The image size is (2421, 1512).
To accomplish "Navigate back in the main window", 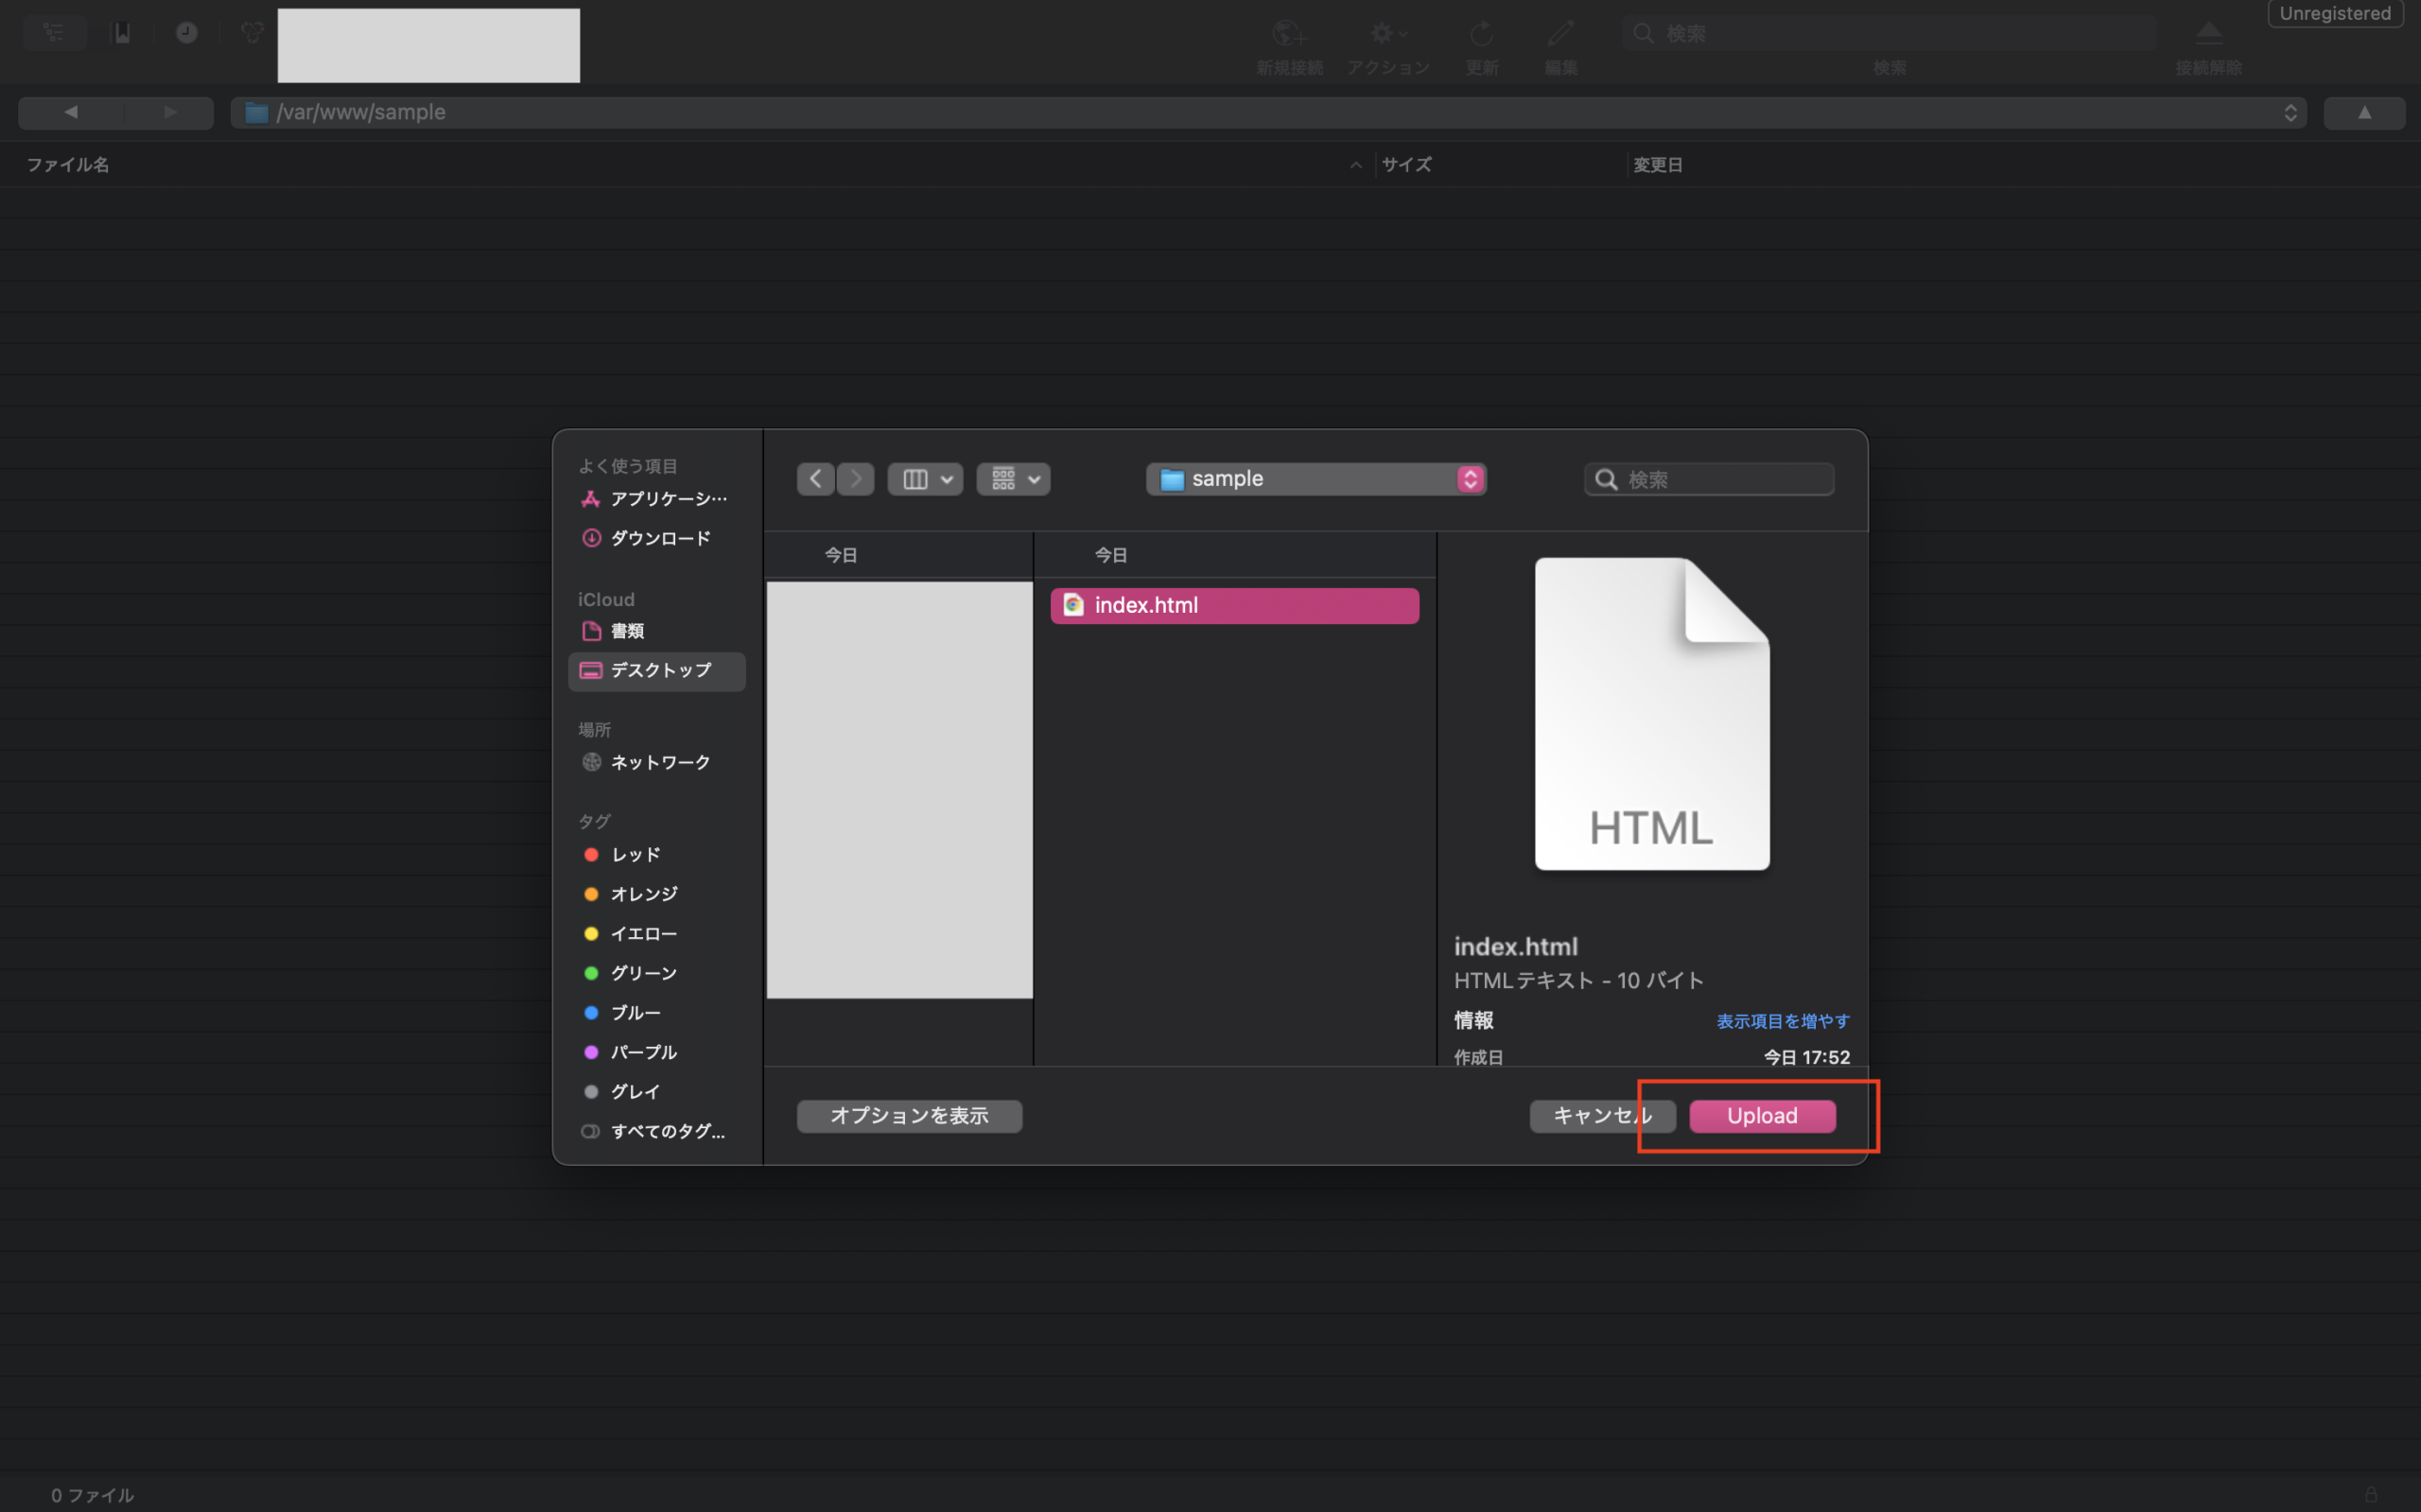I will [70, 112].
